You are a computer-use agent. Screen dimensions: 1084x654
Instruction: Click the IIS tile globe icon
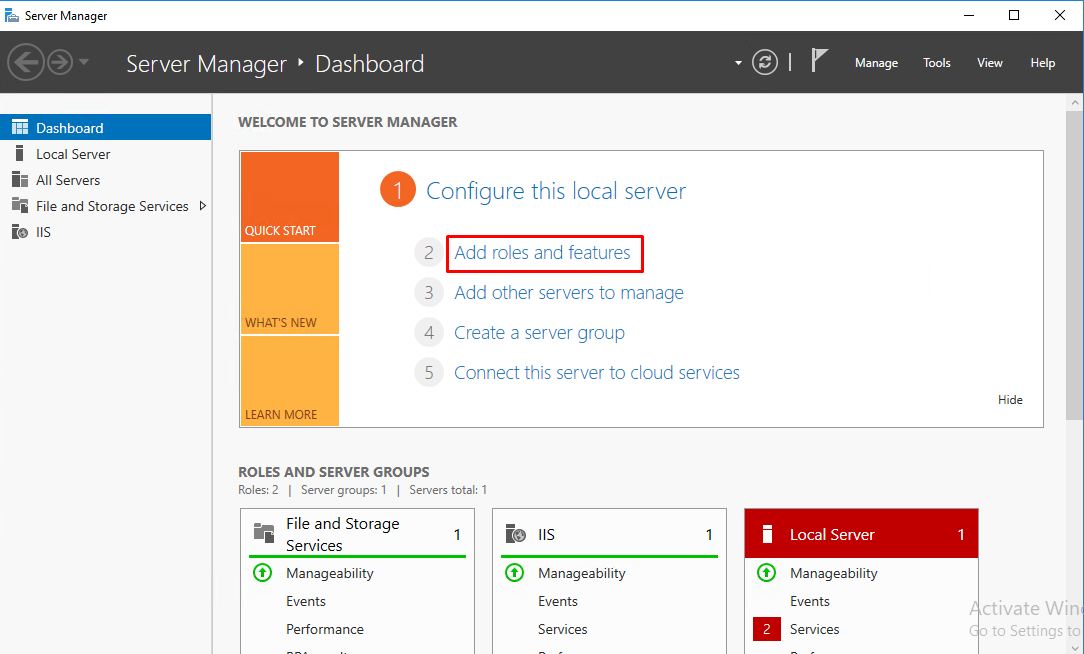[x=516, y=534]
